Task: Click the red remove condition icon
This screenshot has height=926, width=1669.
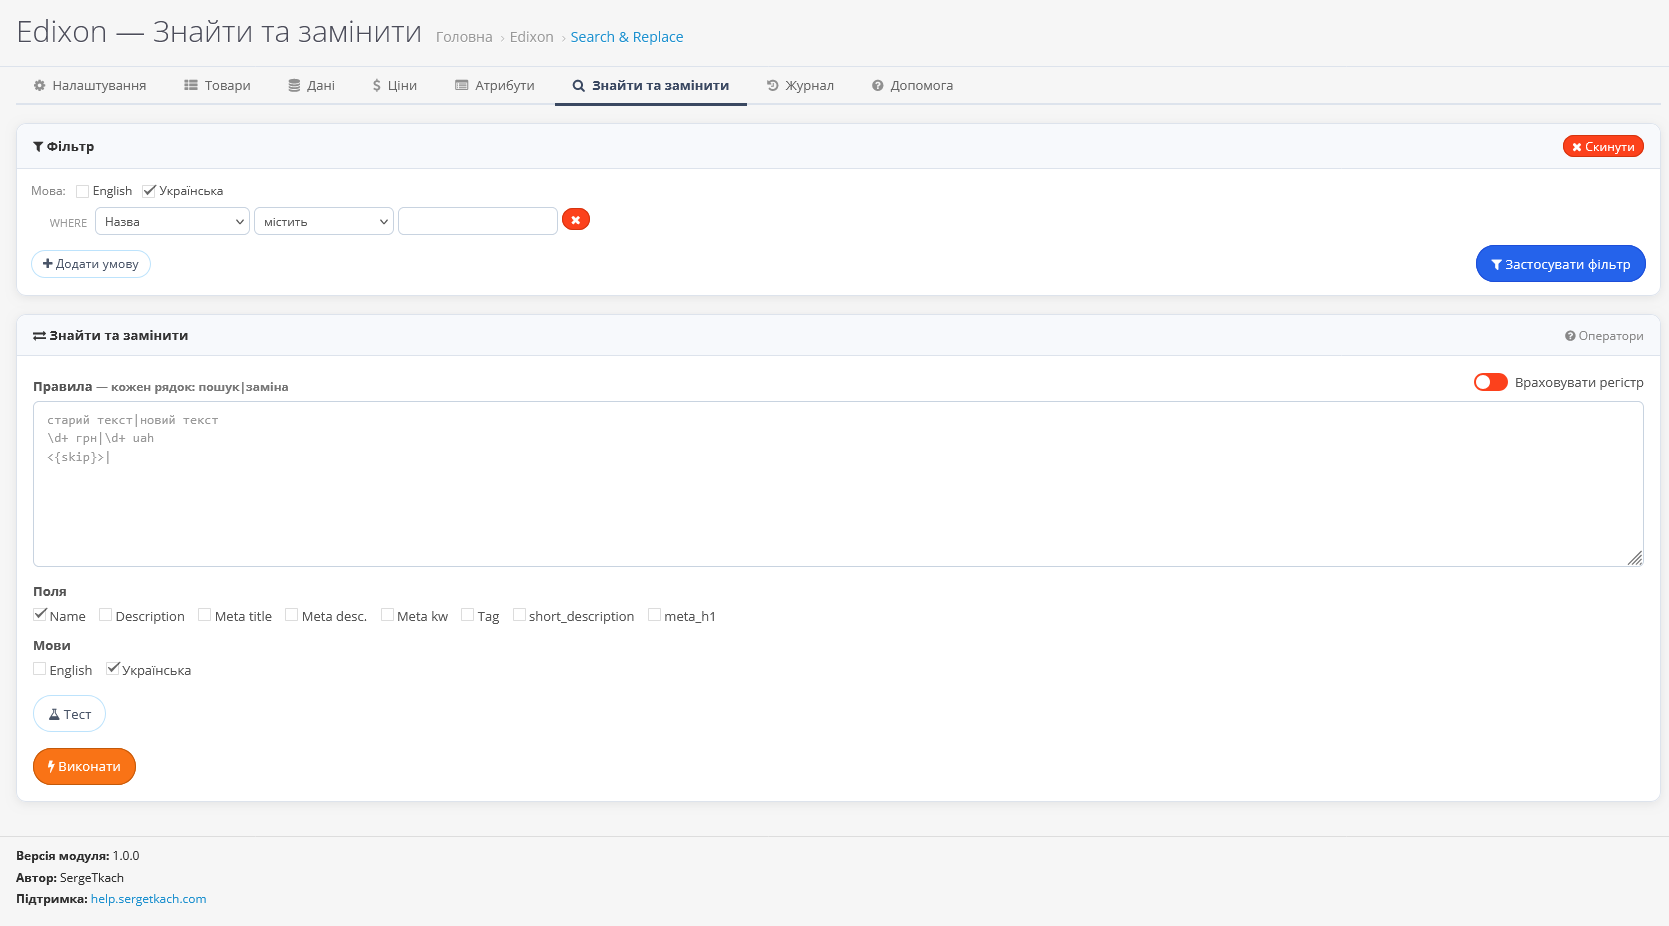Action: pos(575,220)
